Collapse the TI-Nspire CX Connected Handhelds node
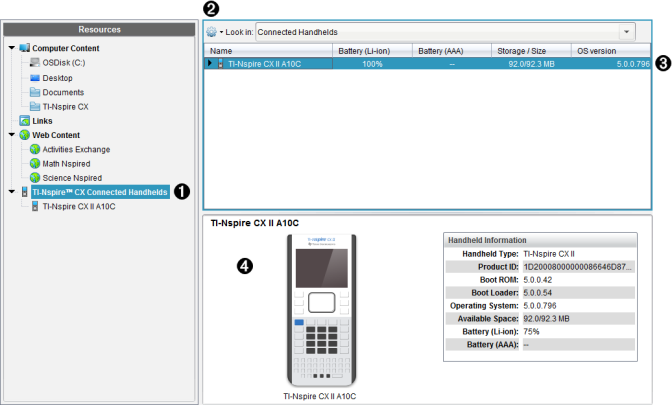Viewport: 672px width, 405px height. (11, 192)
